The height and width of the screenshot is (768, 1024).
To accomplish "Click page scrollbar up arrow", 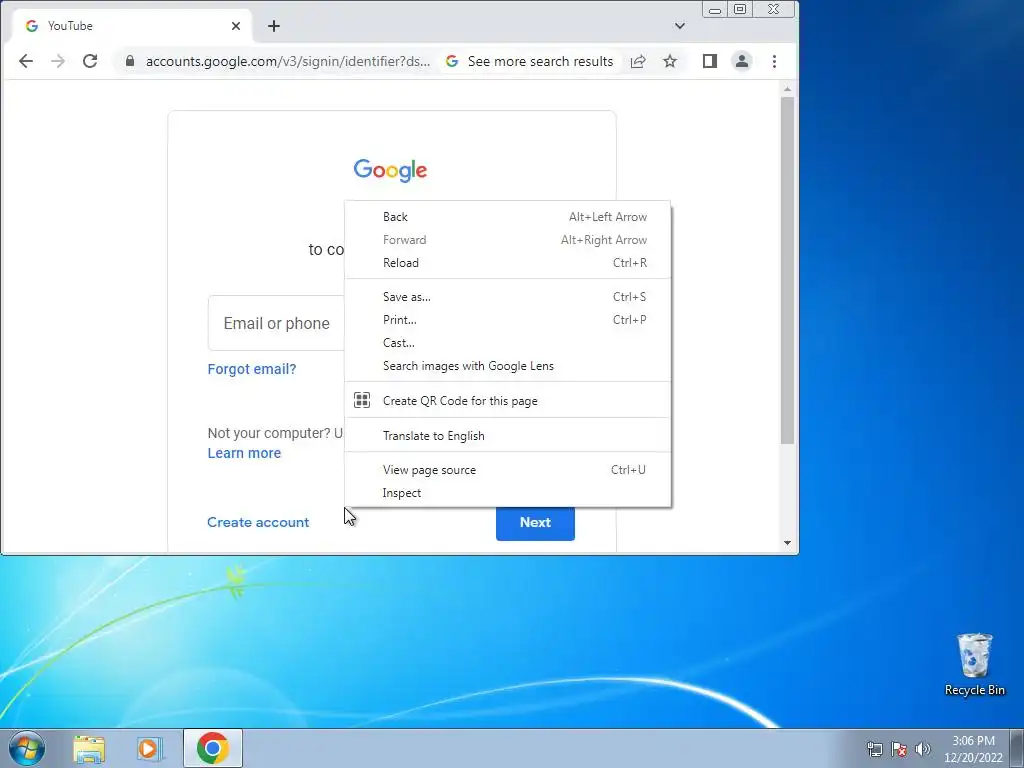I will coord(787,89).
